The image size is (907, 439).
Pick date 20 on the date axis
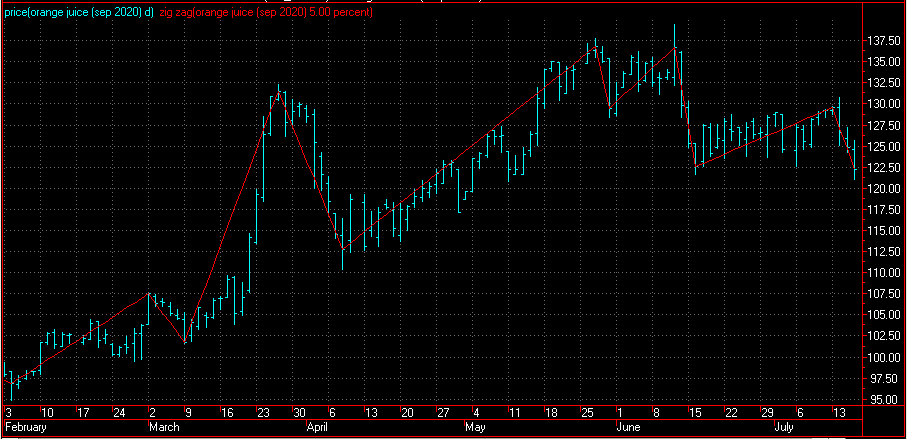coord(408,413)
